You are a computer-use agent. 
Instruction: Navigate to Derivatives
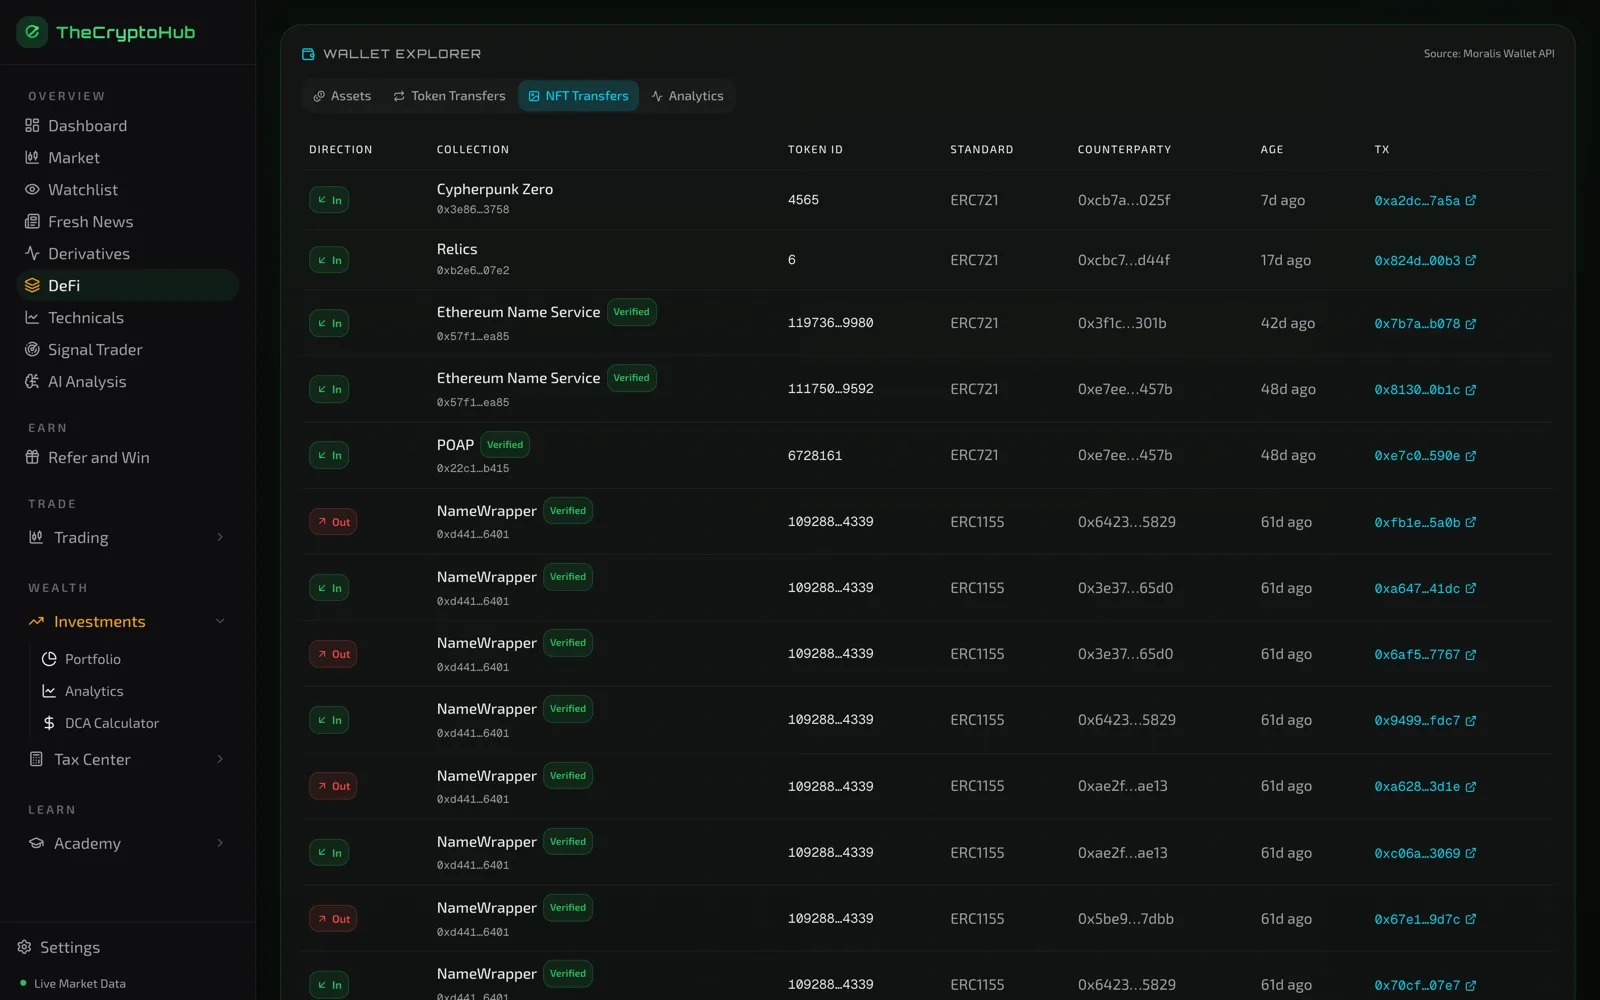tap(128, 254)
